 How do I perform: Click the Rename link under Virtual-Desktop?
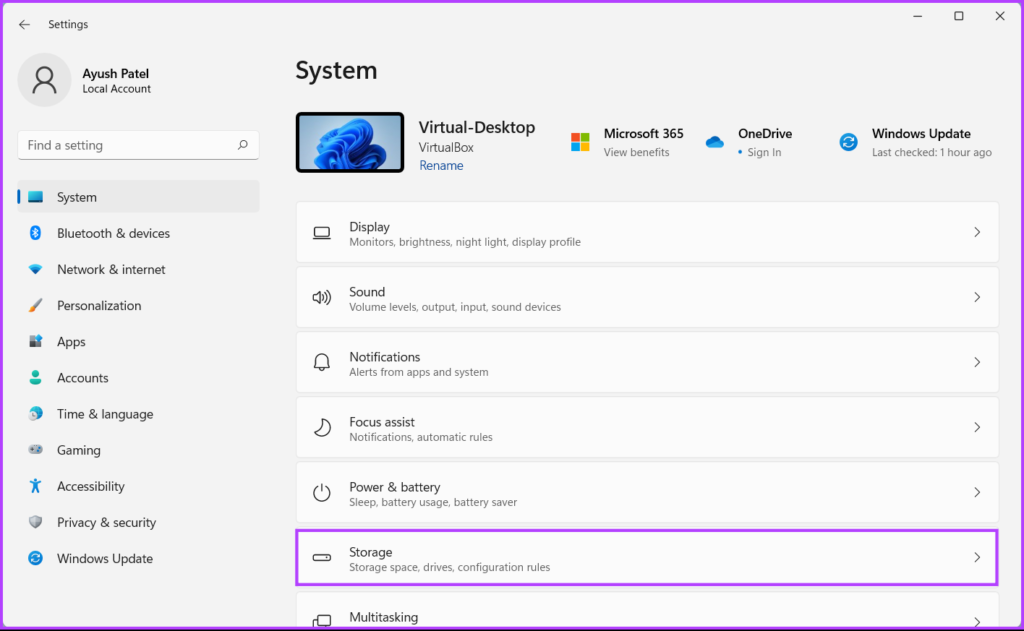[x=441, y=165]
